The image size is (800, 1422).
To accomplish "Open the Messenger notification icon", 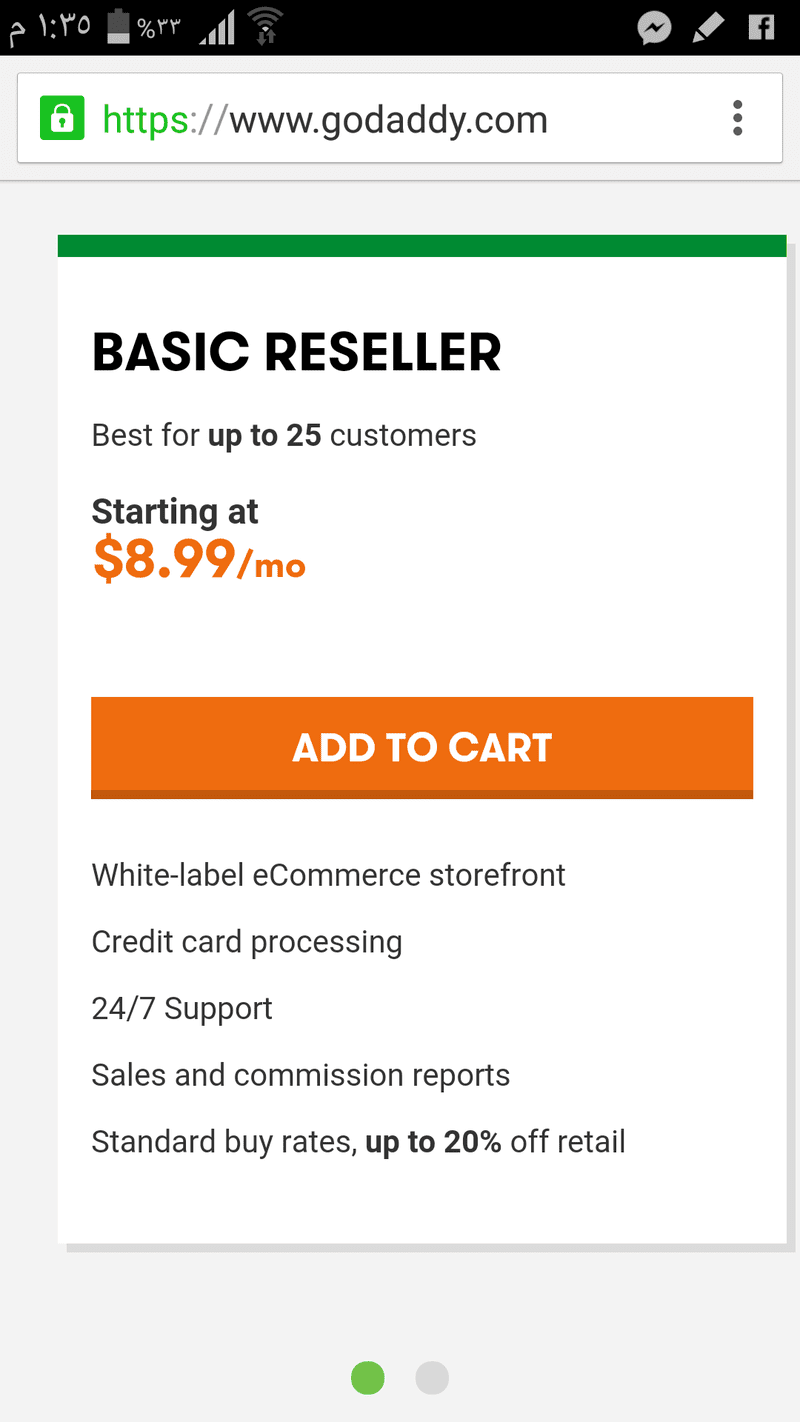I will point(654,28).
